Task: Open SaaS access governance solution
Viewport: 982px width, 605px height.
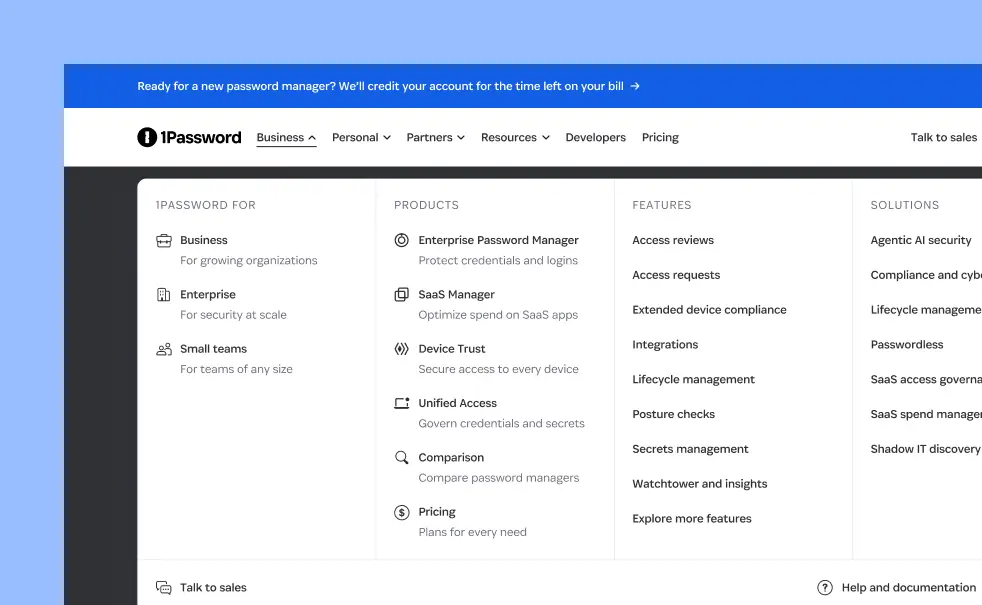Action: click(x=926, y=380)
